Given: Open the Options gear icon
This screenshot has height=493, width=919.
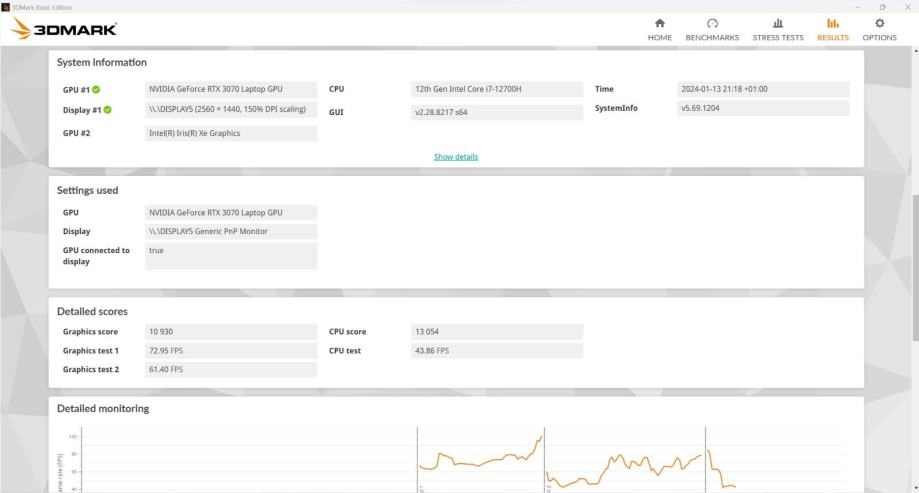Looking at the screenshot, I should point(879,23).
